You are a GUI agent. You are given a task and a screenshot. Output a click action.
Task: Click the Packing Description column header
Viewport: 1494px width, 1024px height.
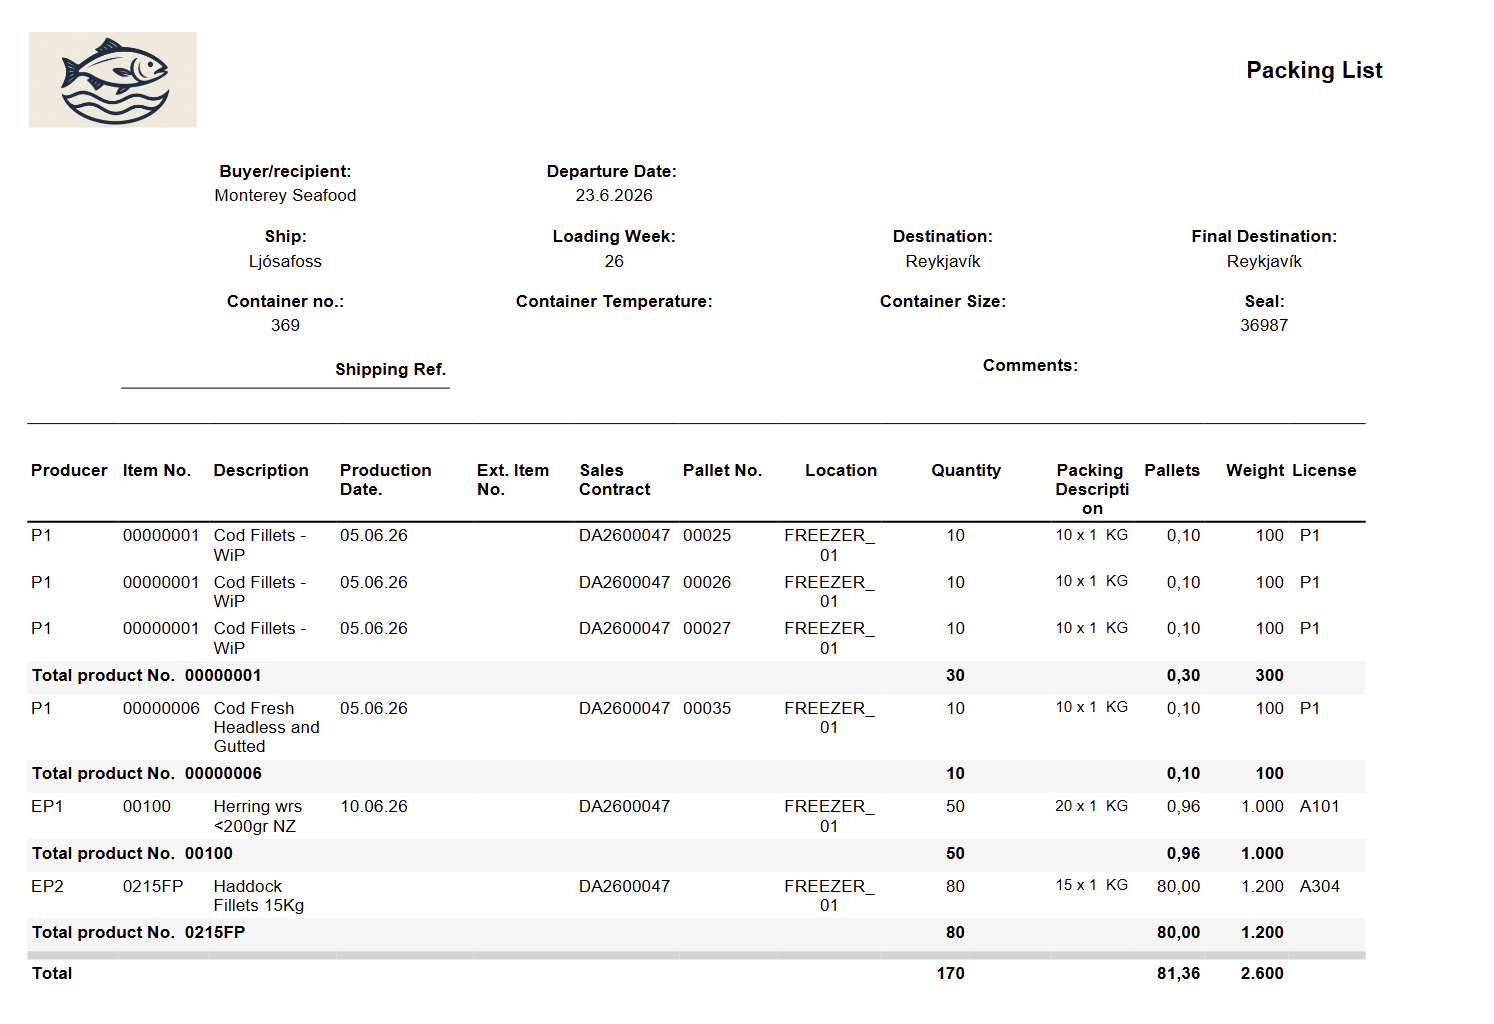point(1092,489)
